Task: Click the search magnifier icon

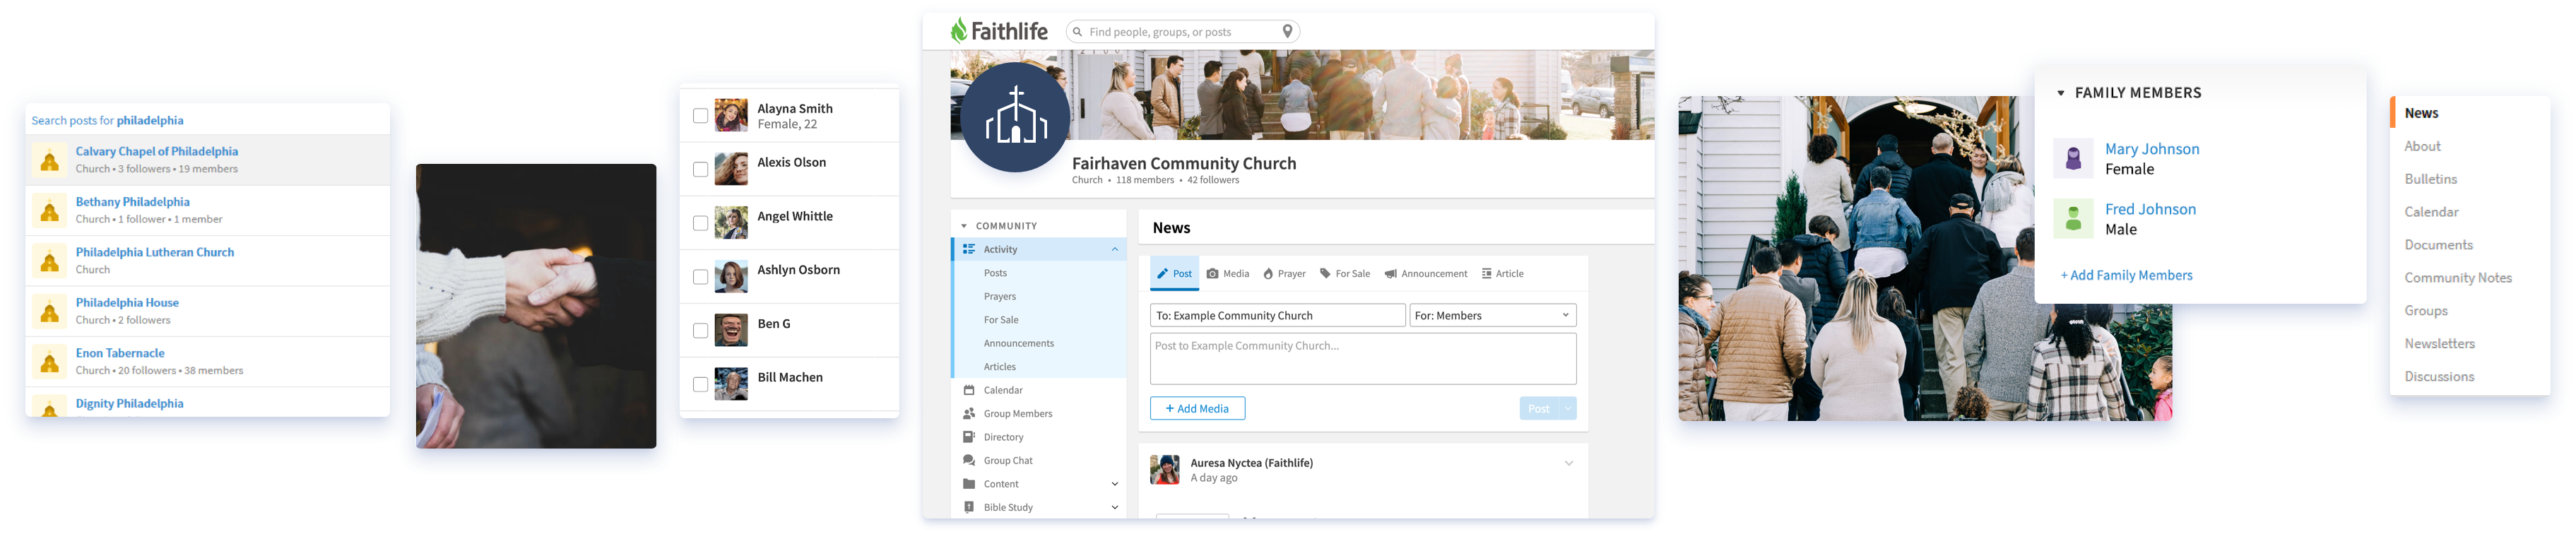Action: tap(1077, 32)
